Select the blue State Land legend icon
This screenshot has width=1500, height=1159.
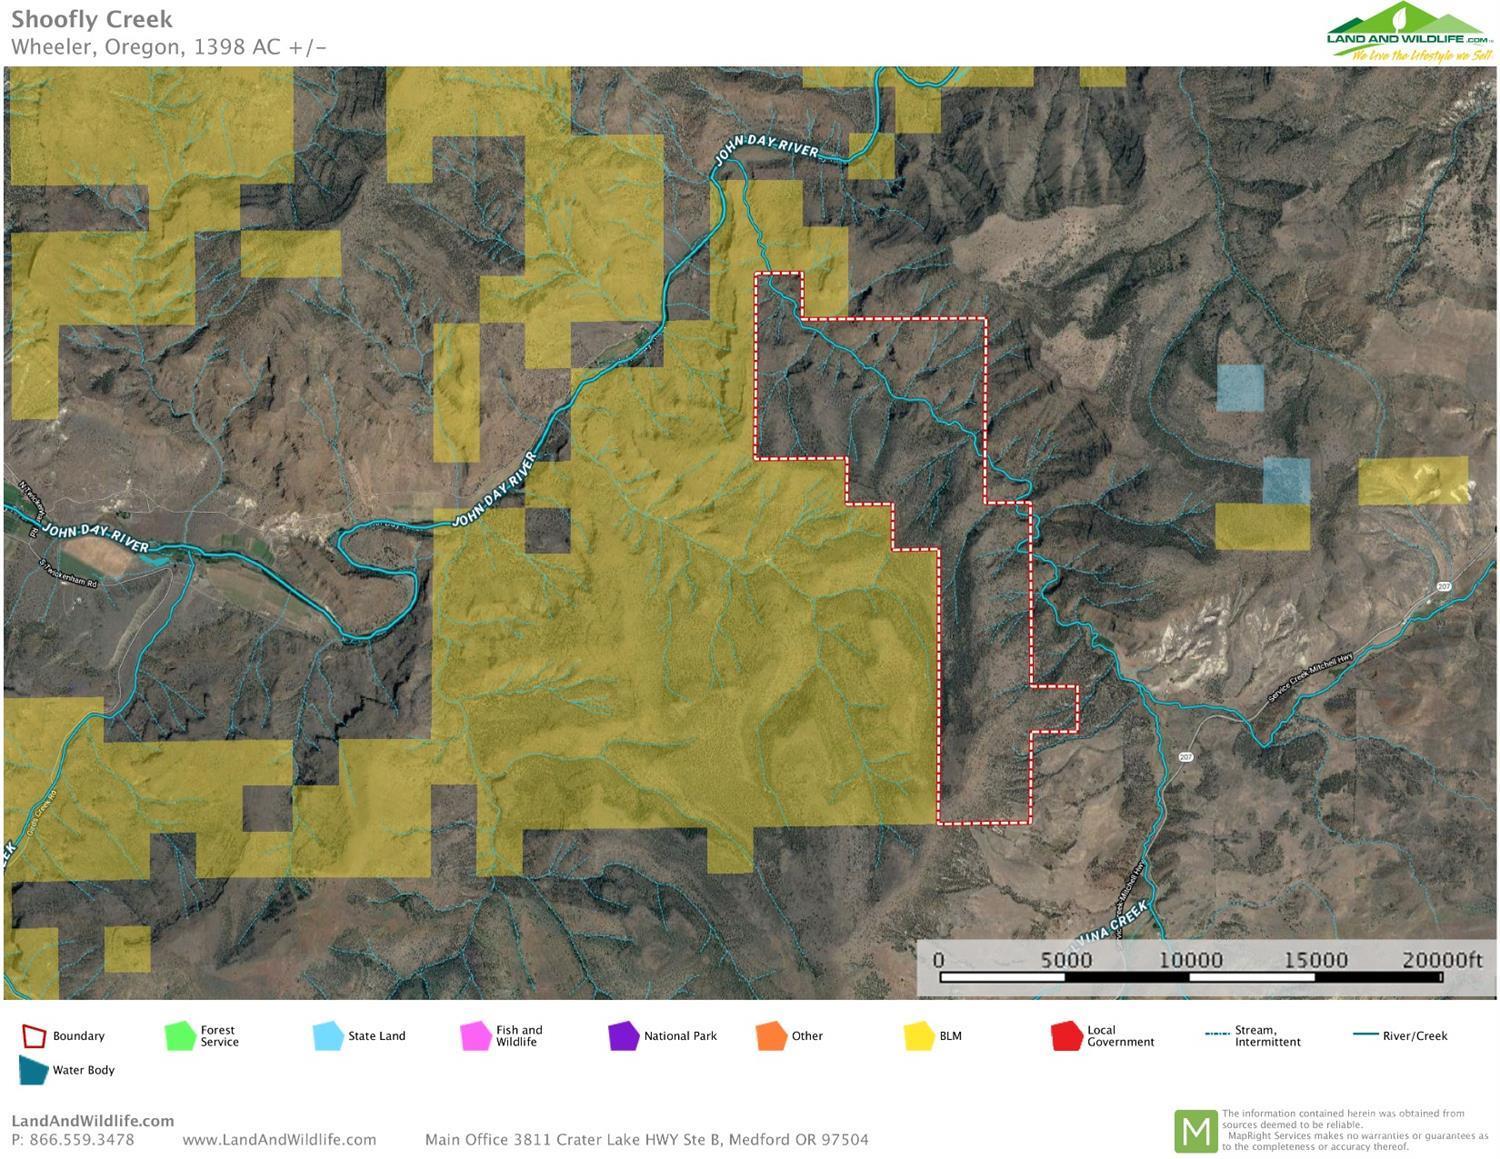[328, 1036]
